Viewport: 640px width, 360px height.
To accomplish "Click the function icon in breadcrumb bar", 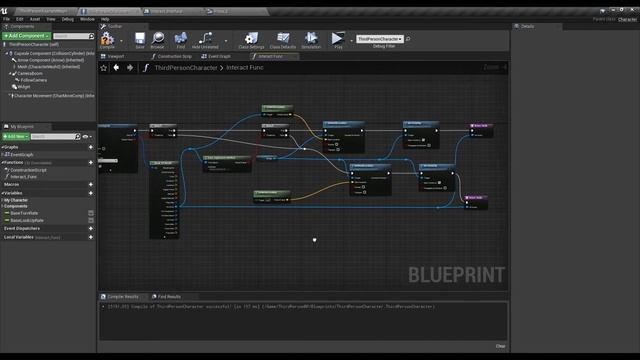I will (x=146, y=68).
